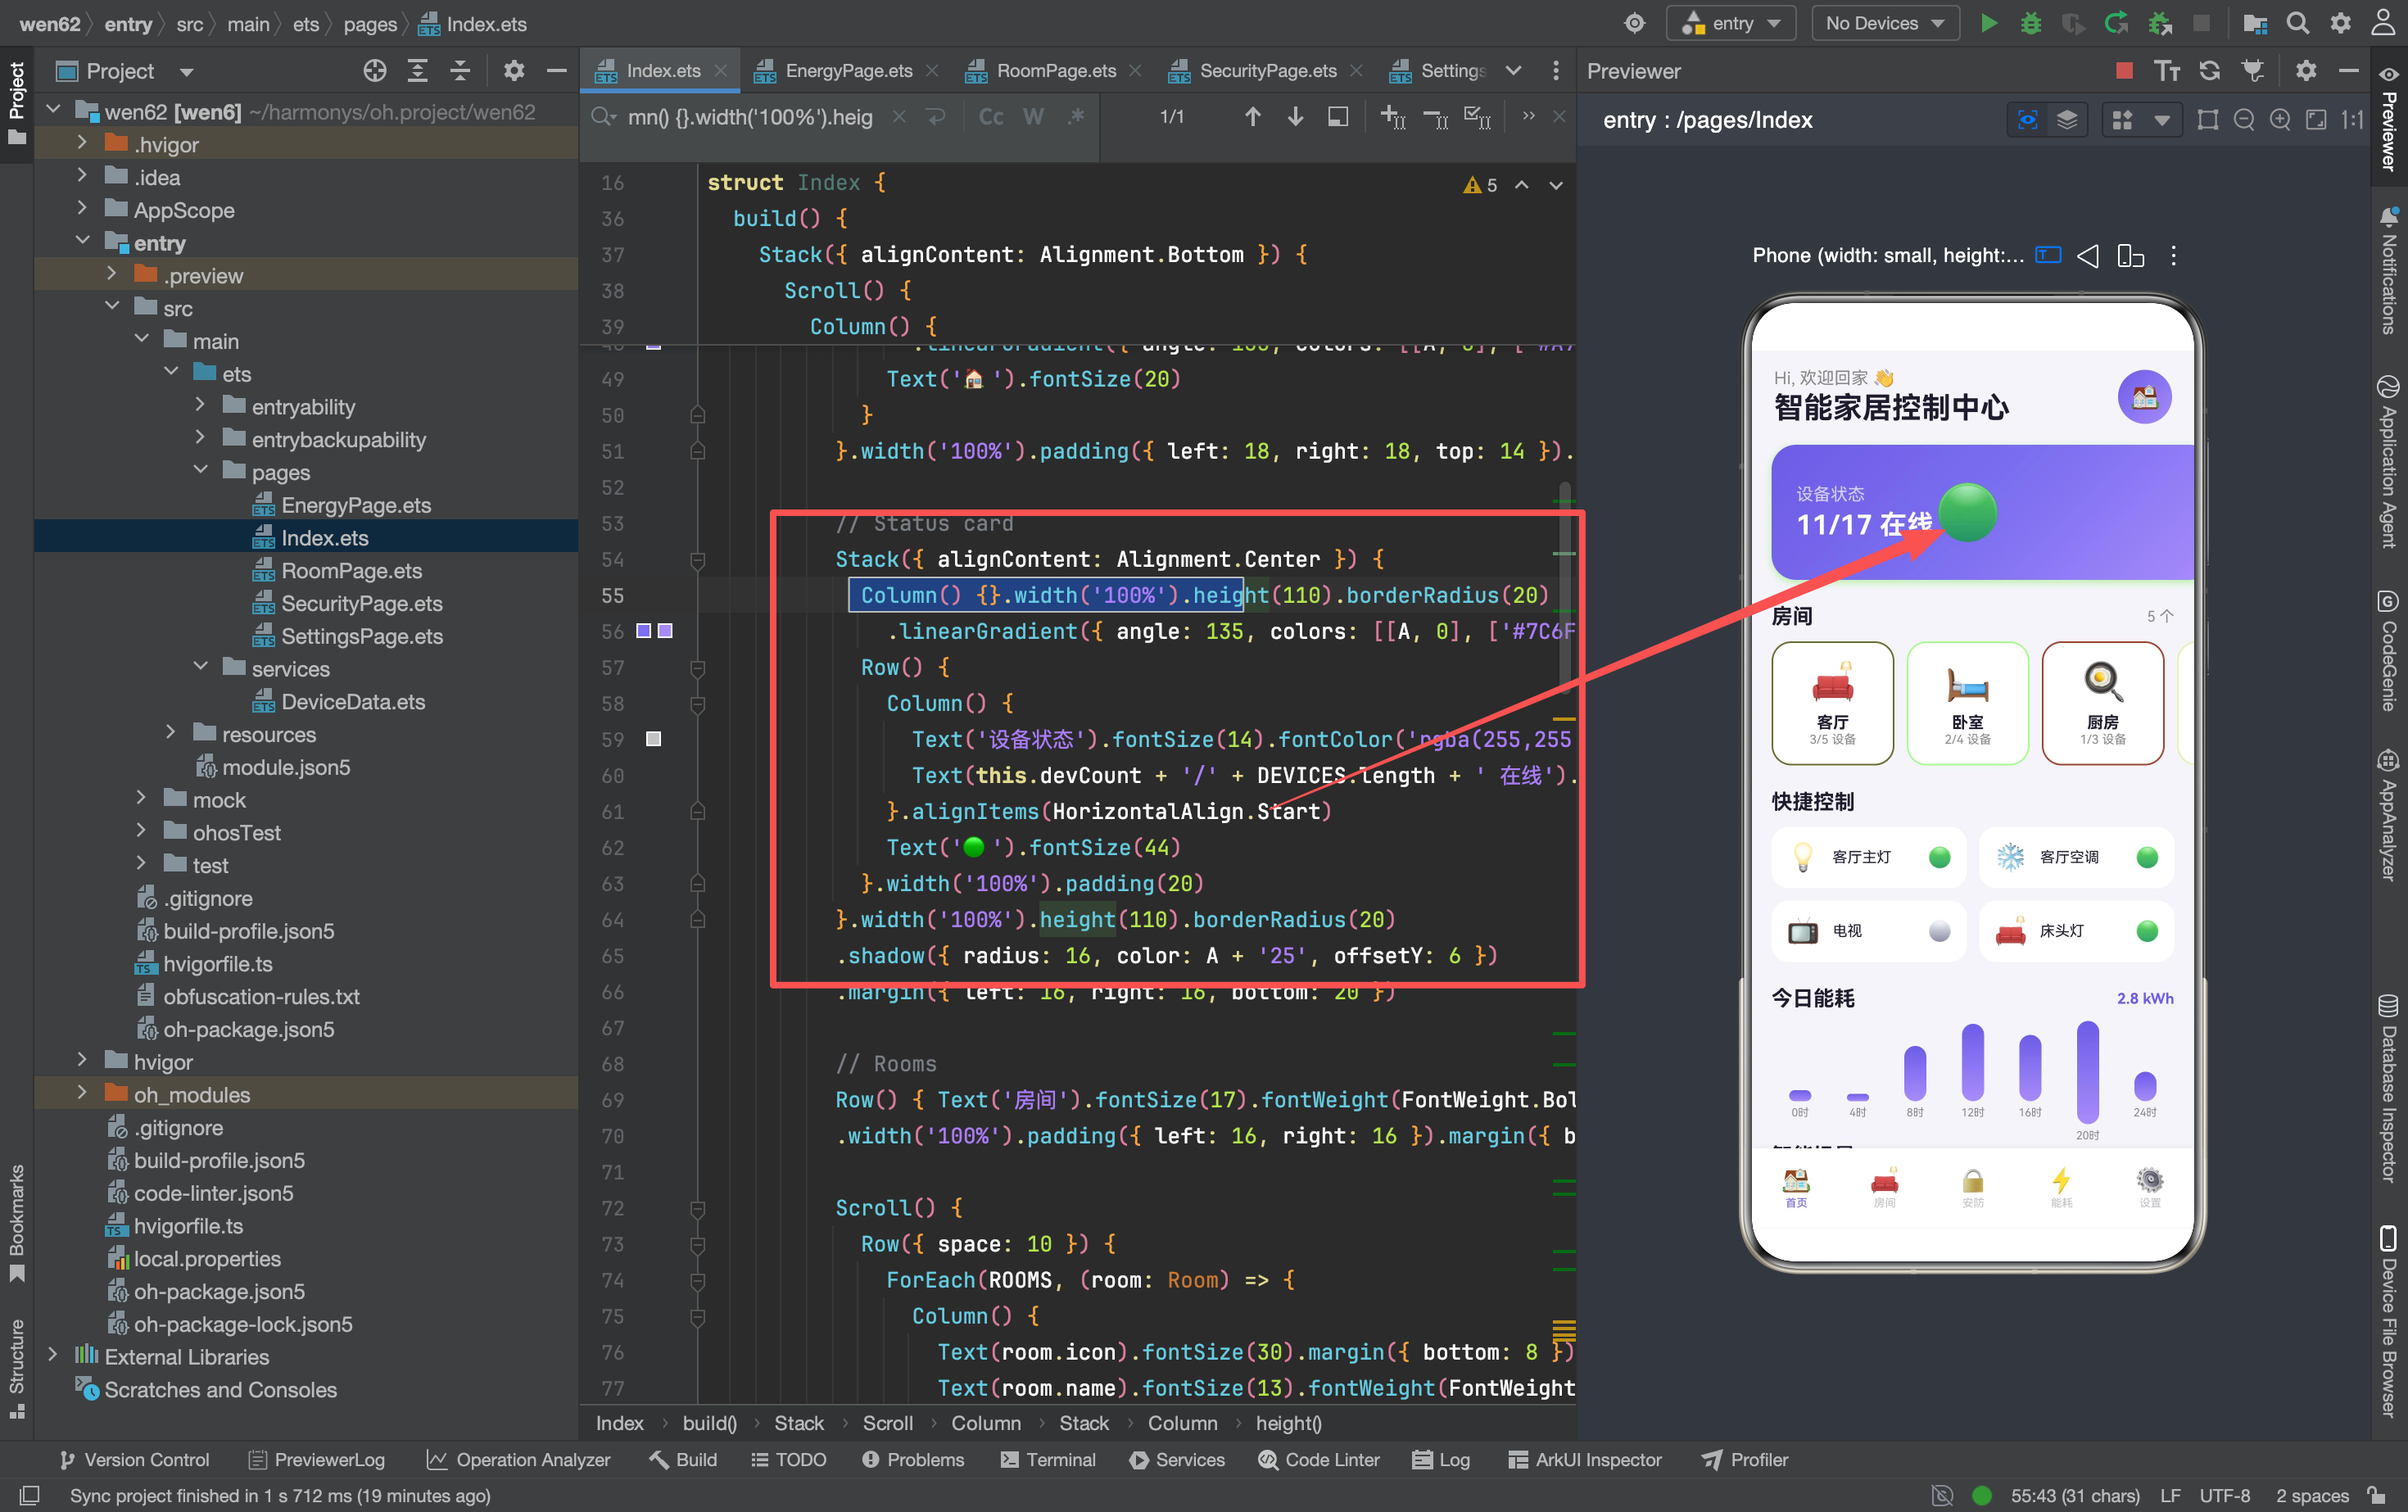Start debugging with the bug icon

[x=2031, y=23]
